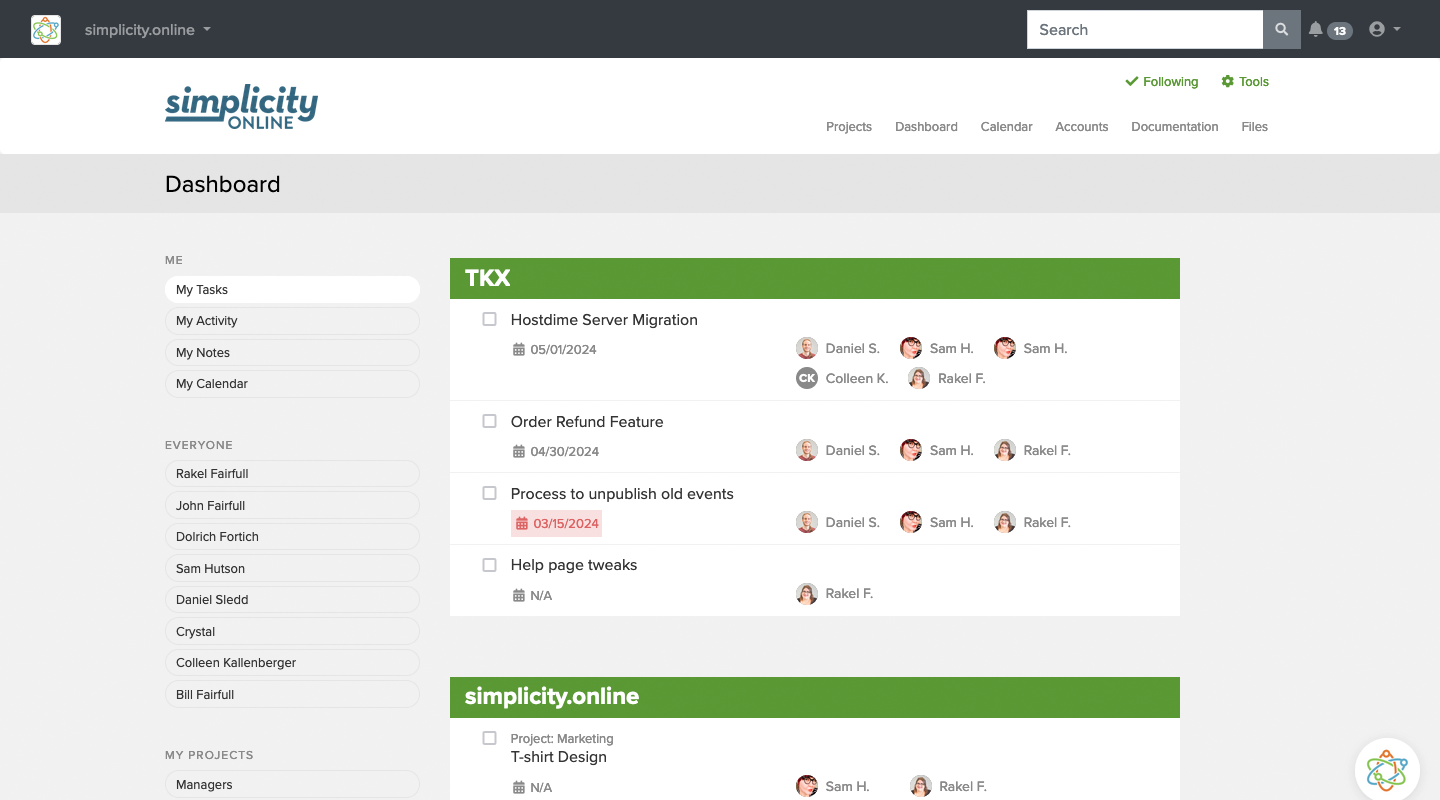Focus the Search input field

pos(1145,30)
